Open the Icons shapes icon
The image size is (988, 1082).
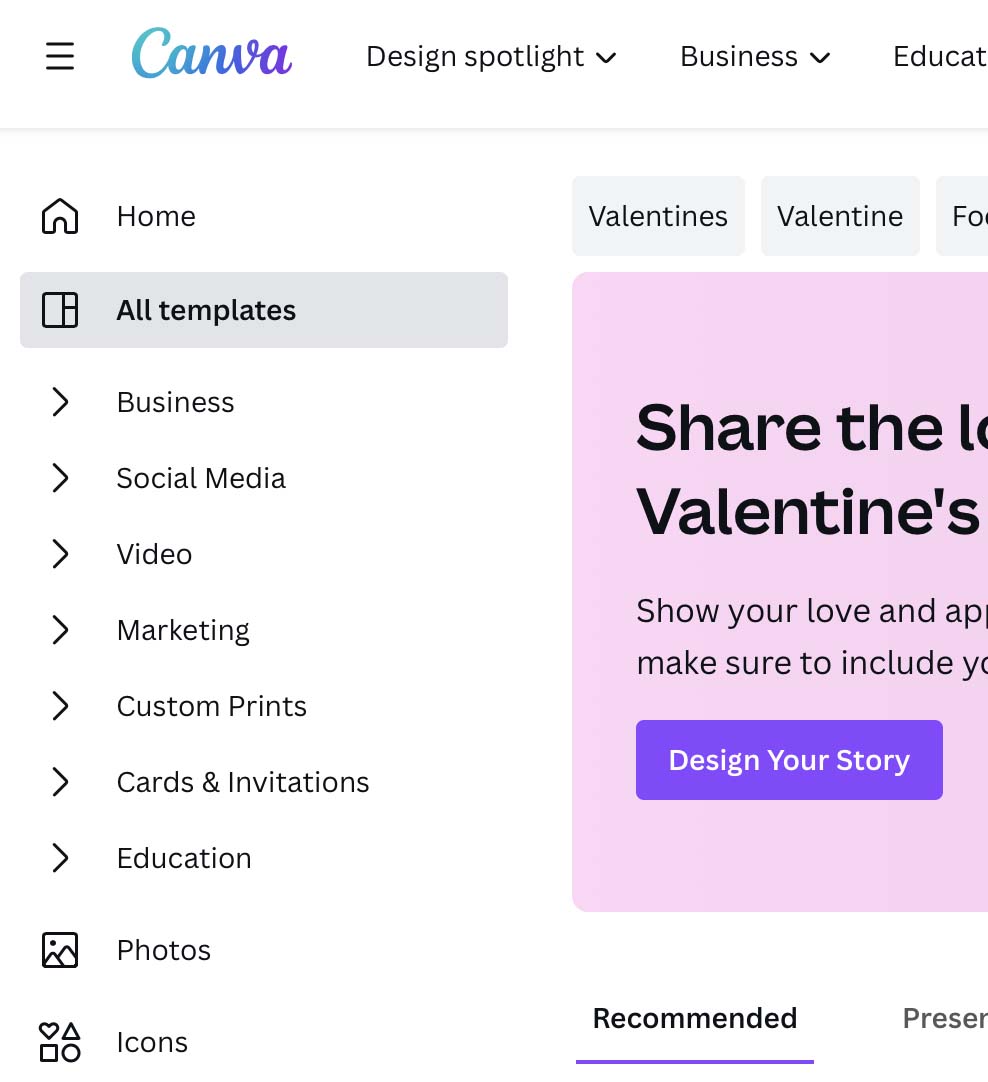point(60,1042)
